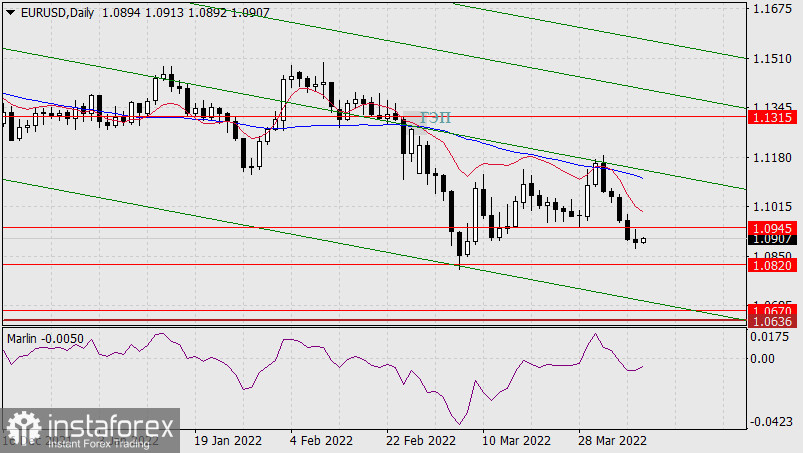Select the 1.0945 price level tag
Viewport: 803px width, 453px height.
tap(773, 227)
